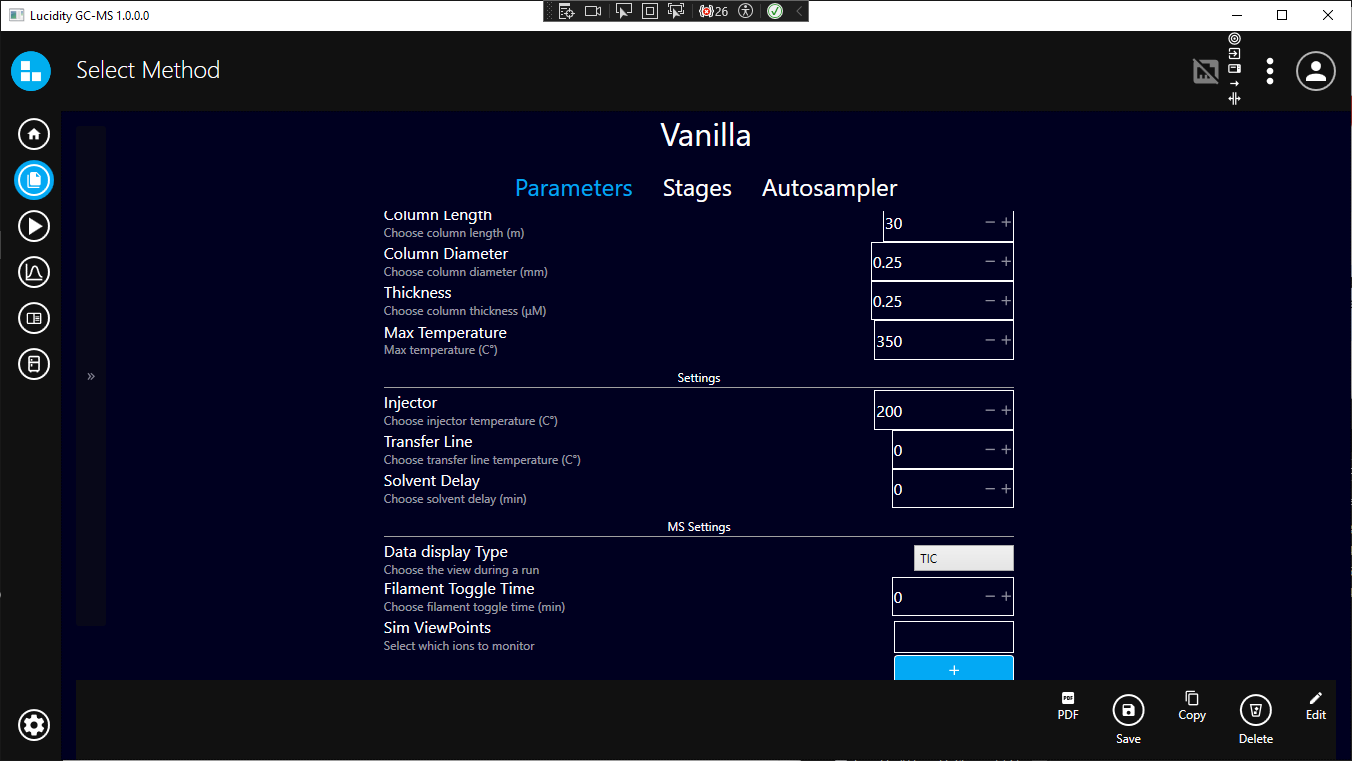Export the method as PDF

pos(1068,705)
